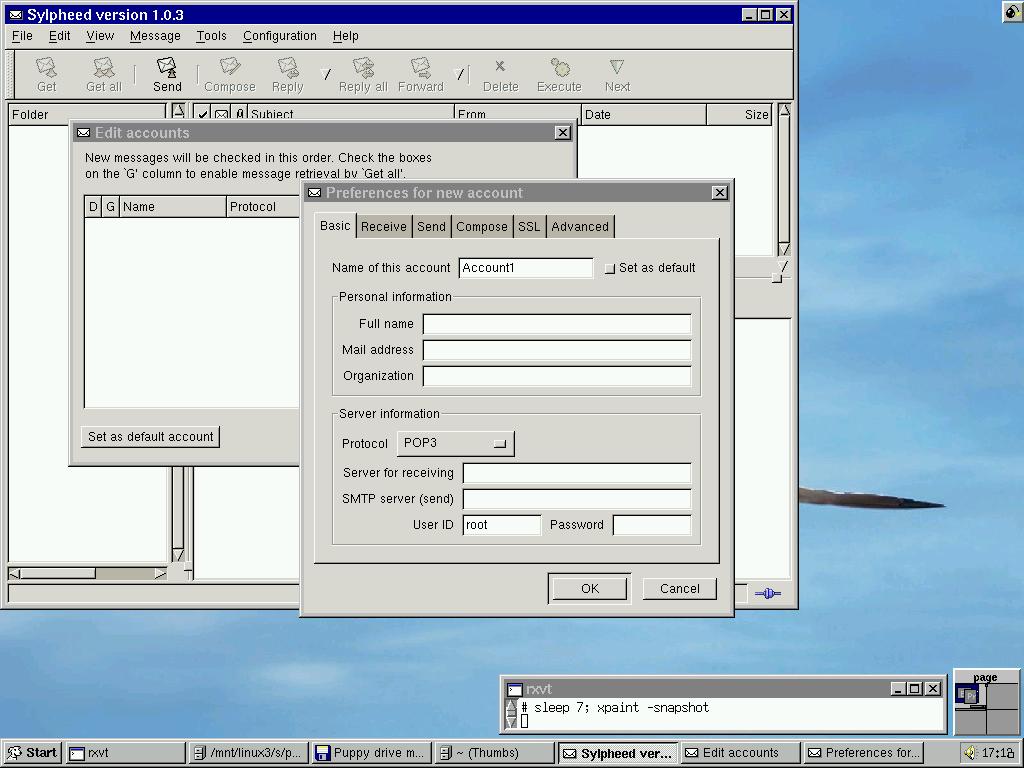Open the Protocol POP3 dropdown

tap(455, 443)
